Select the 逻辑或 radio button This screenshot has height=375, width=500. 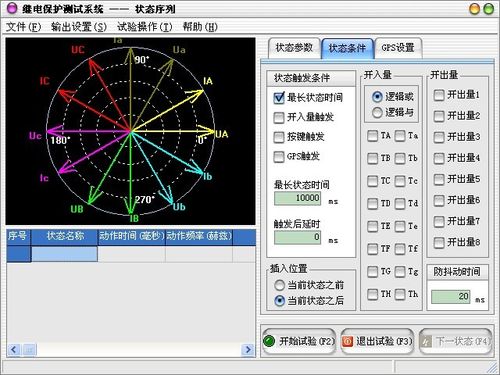(377, 97)
